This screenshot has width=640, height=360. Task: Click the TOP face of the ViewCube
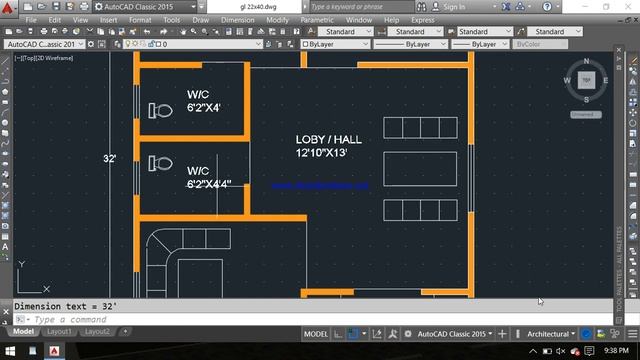587,80
